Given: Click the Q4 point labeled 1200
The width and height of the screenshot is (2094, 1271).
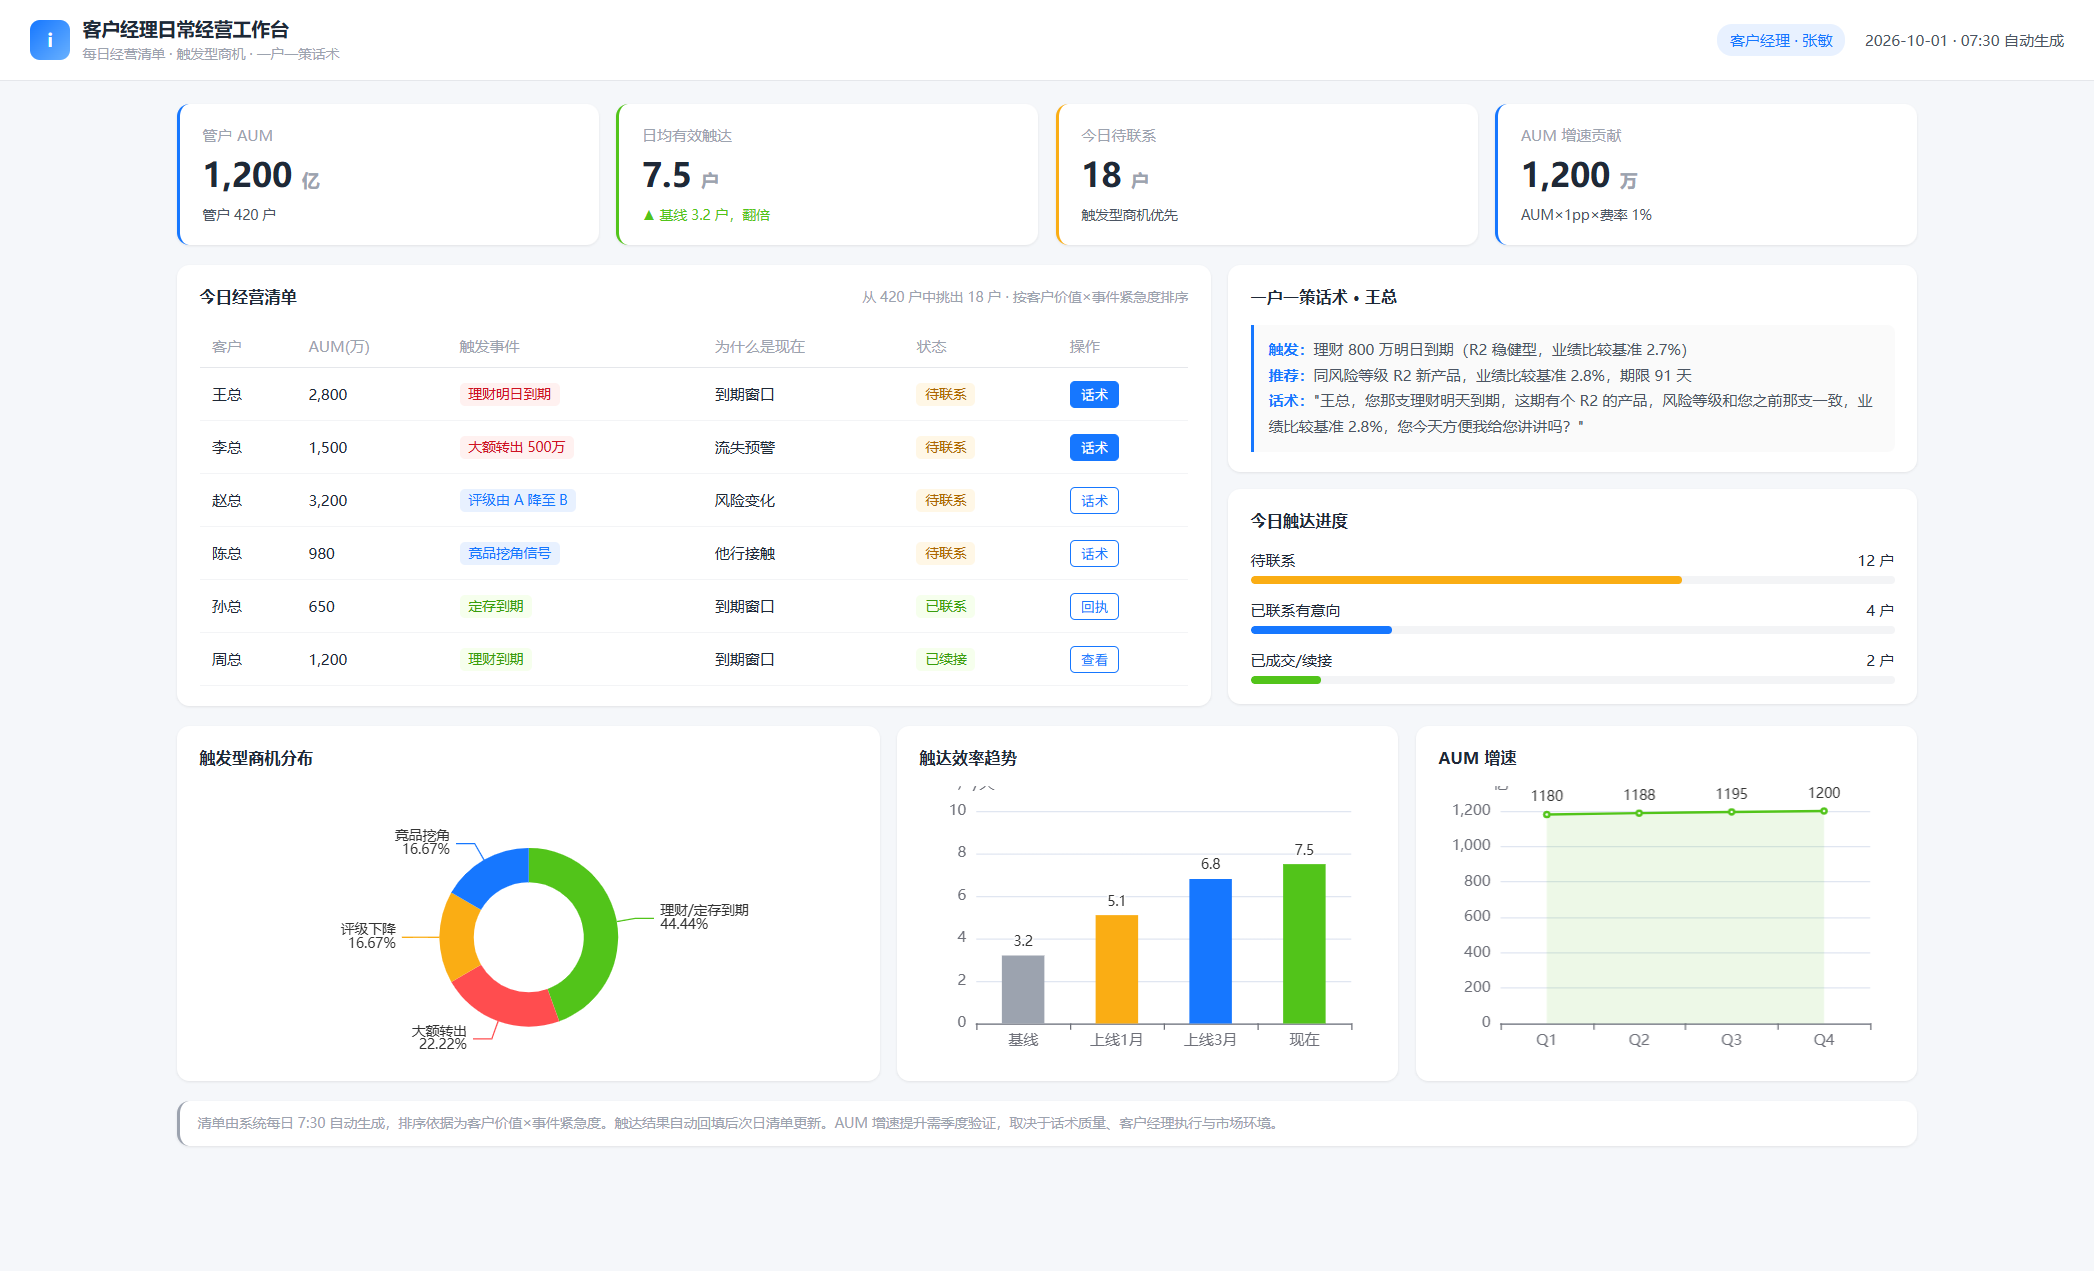Looking at the screenshot, I should pyautogui.click(x=1824, y=811).
